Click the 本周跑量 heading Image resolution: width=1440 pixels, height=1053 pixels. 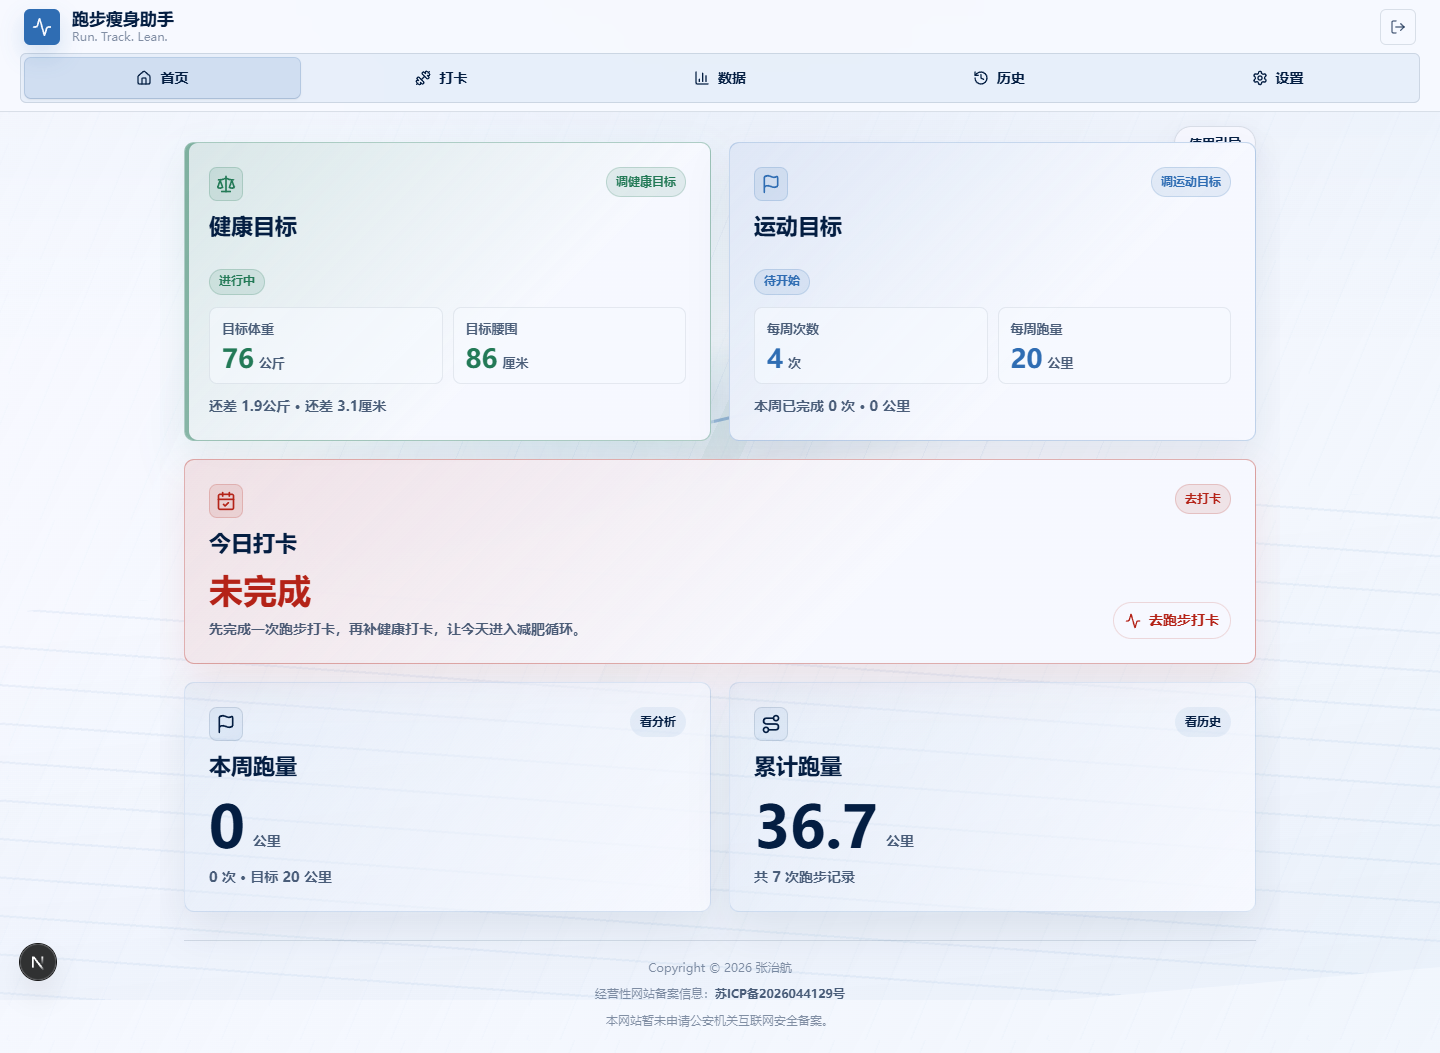253,767
